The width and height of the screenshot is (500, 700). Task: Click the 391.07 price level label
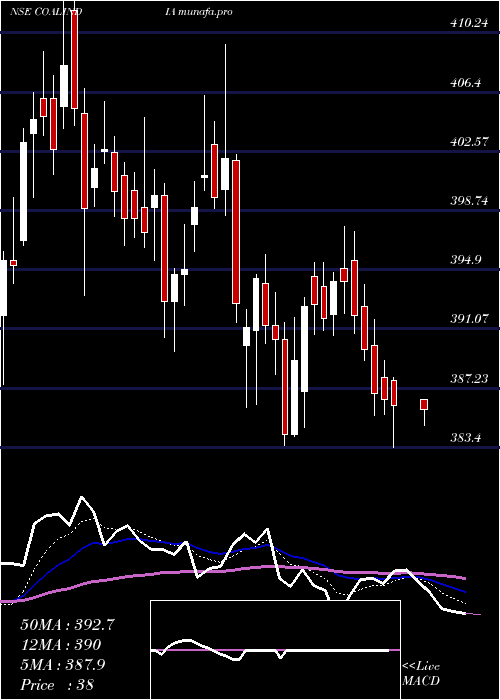click(469, 319)
